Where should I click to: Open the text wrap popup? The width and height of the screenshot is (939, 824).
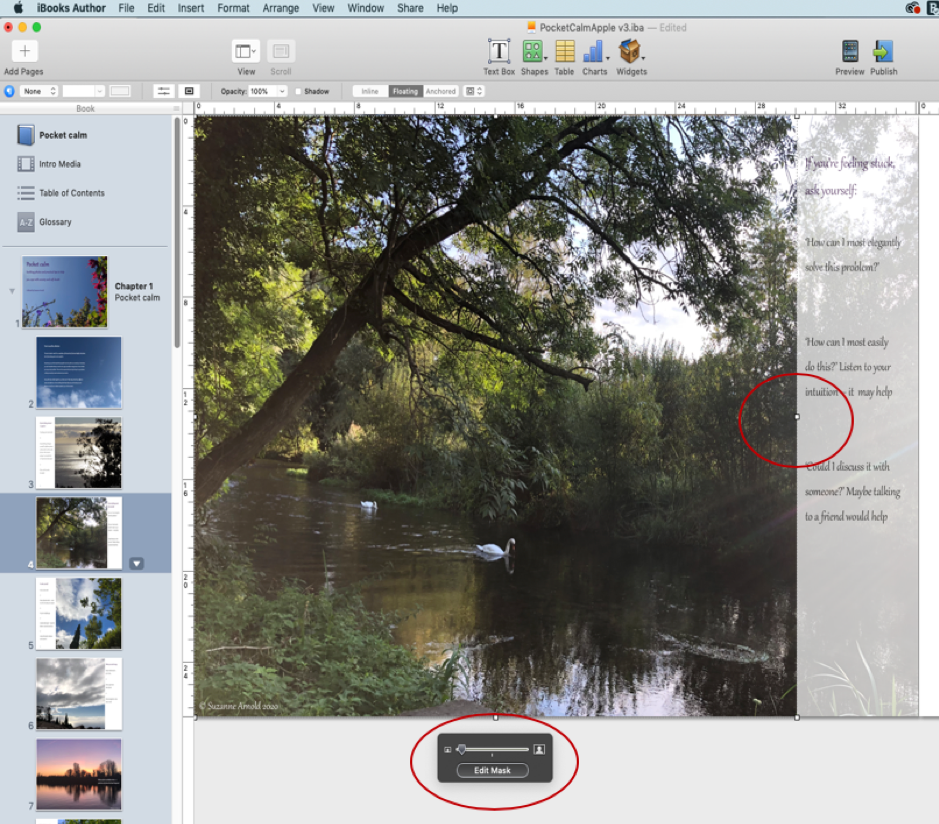pyautogui.click(x=474, y=91)
